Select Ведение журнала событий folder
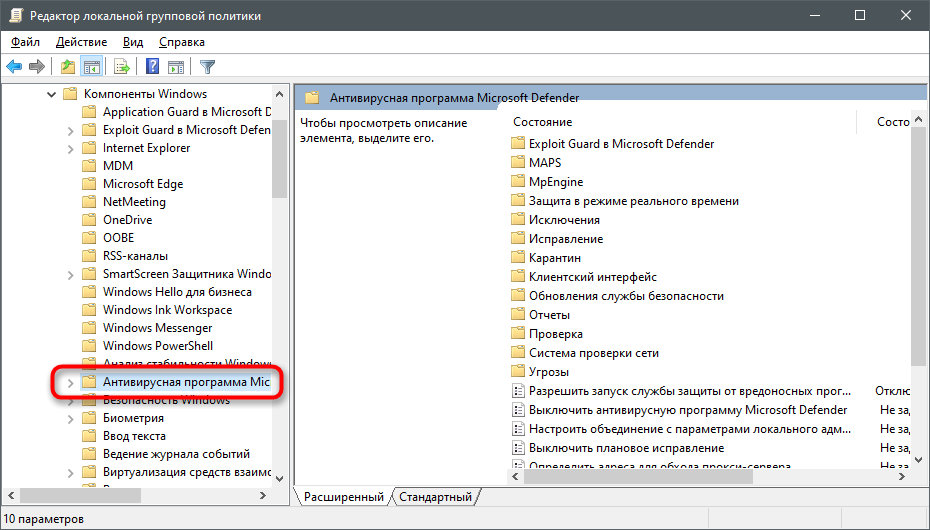Screen dimensions: 930x530 point(167,454)
